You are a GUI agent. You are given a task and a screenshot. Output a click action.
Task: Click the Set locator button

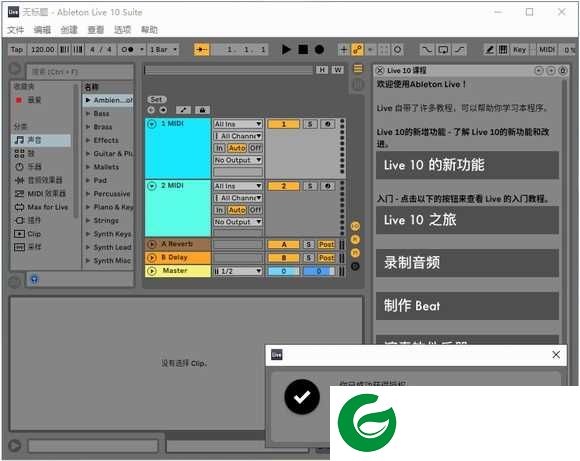point(156,99)
